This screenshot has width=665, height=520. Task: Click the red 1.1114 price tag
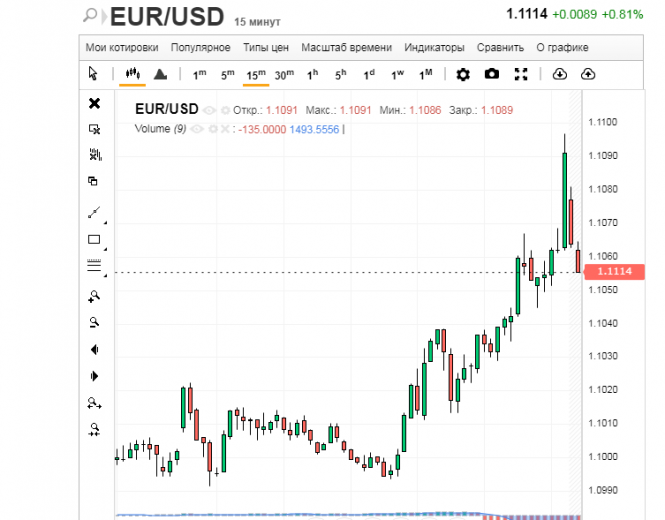(615, 271)
